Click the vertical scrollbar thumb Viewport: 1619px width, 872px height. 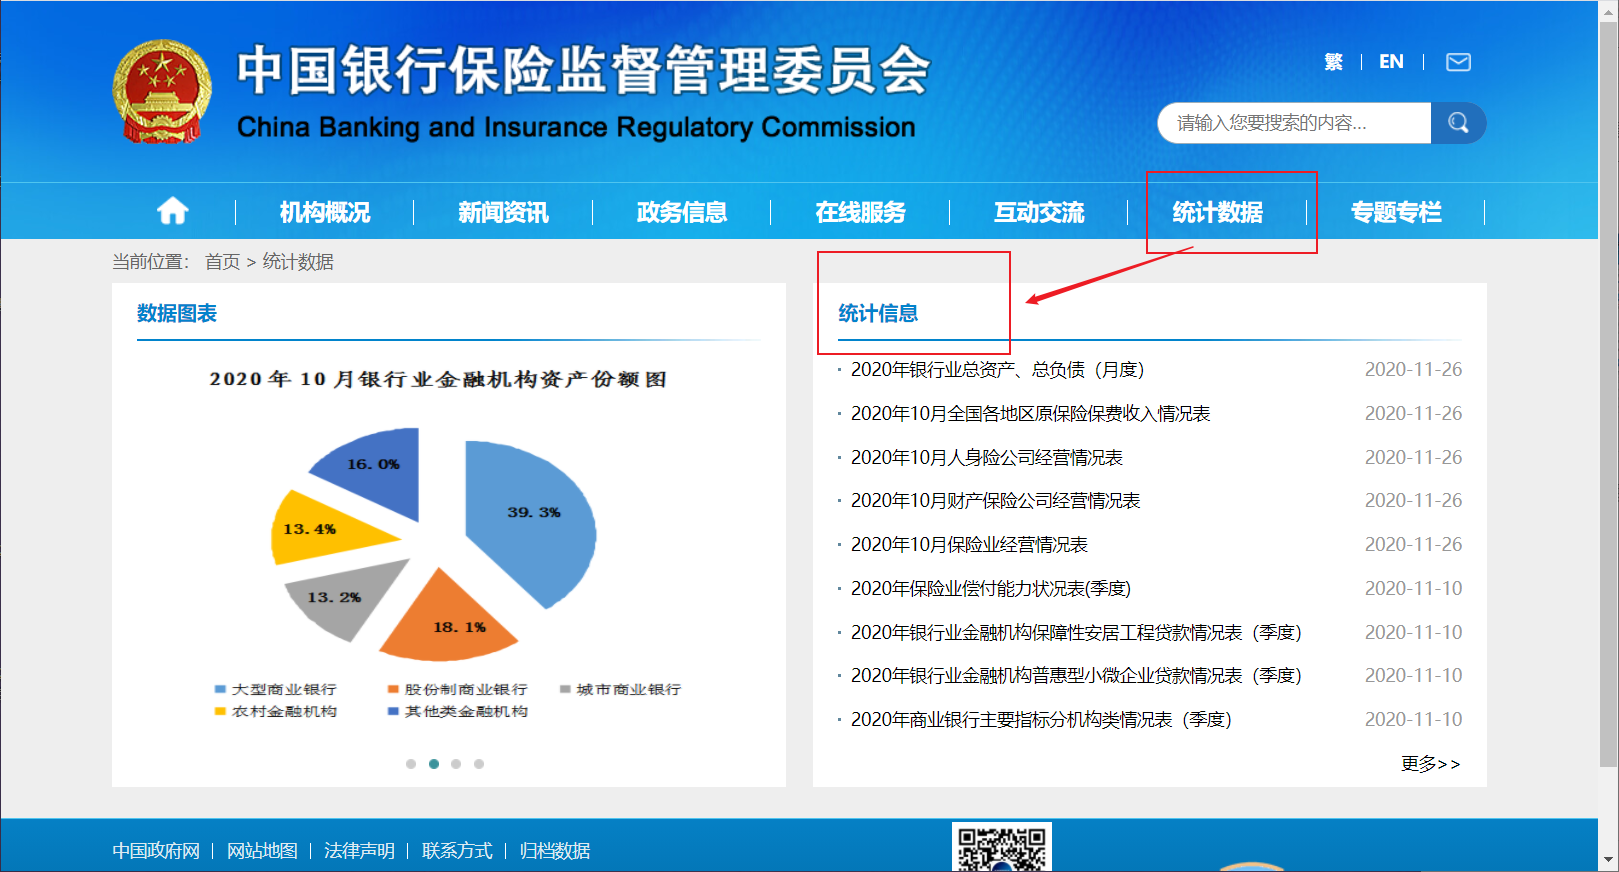coord(1609,393)
